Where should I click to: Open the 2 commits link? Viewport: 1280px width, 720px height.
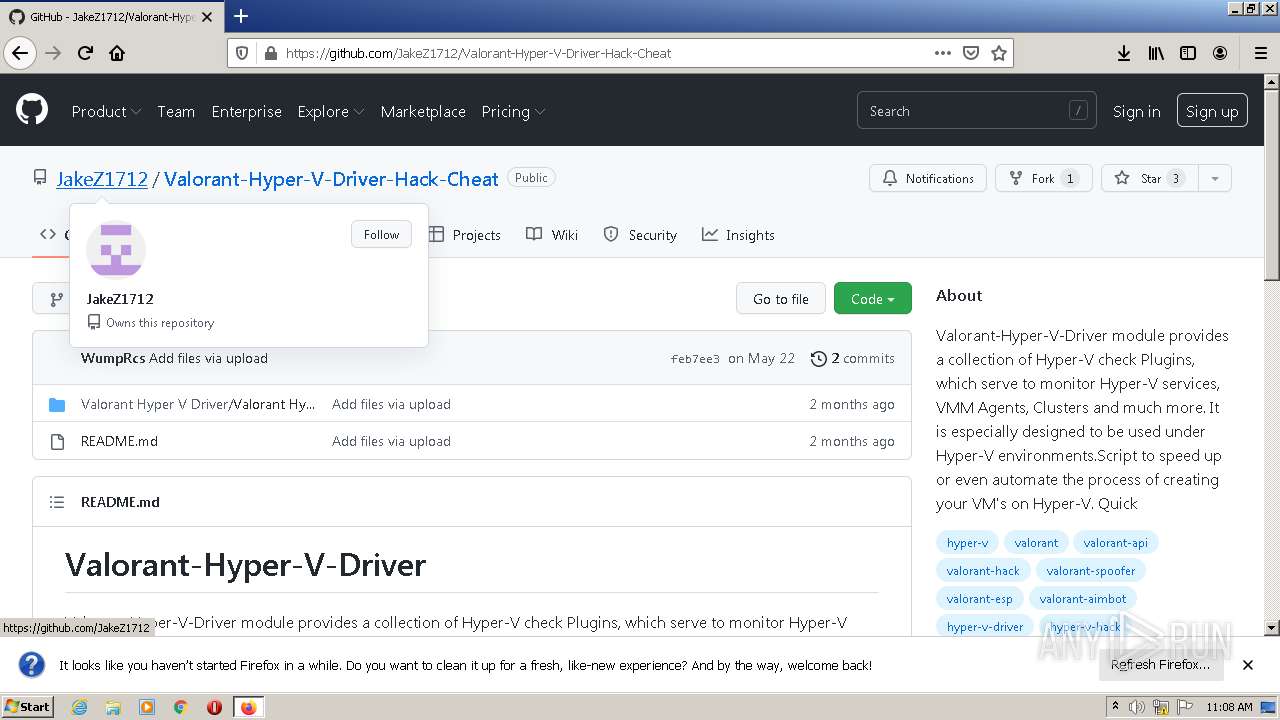click(853, 358)
